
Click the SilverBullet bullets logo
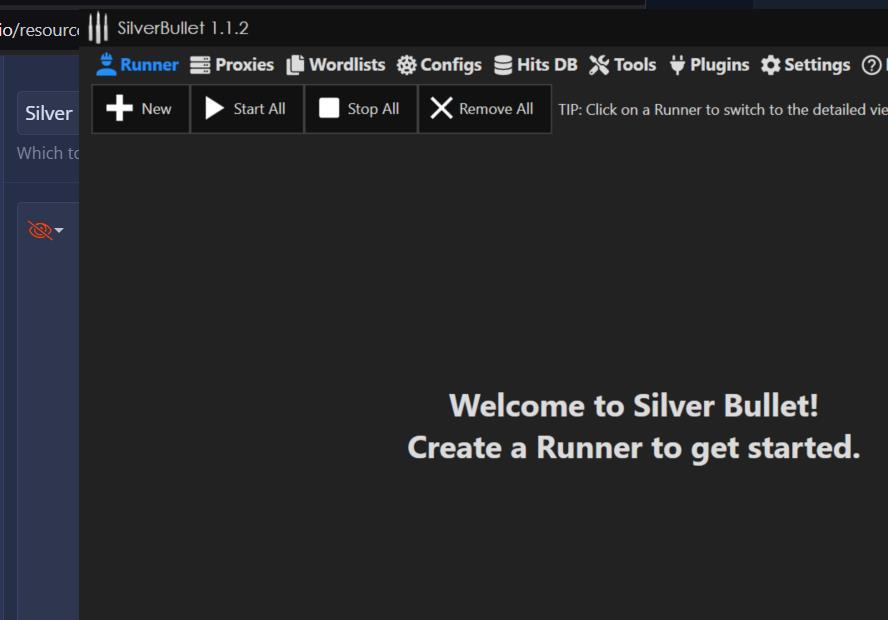[x=98, y=28]
